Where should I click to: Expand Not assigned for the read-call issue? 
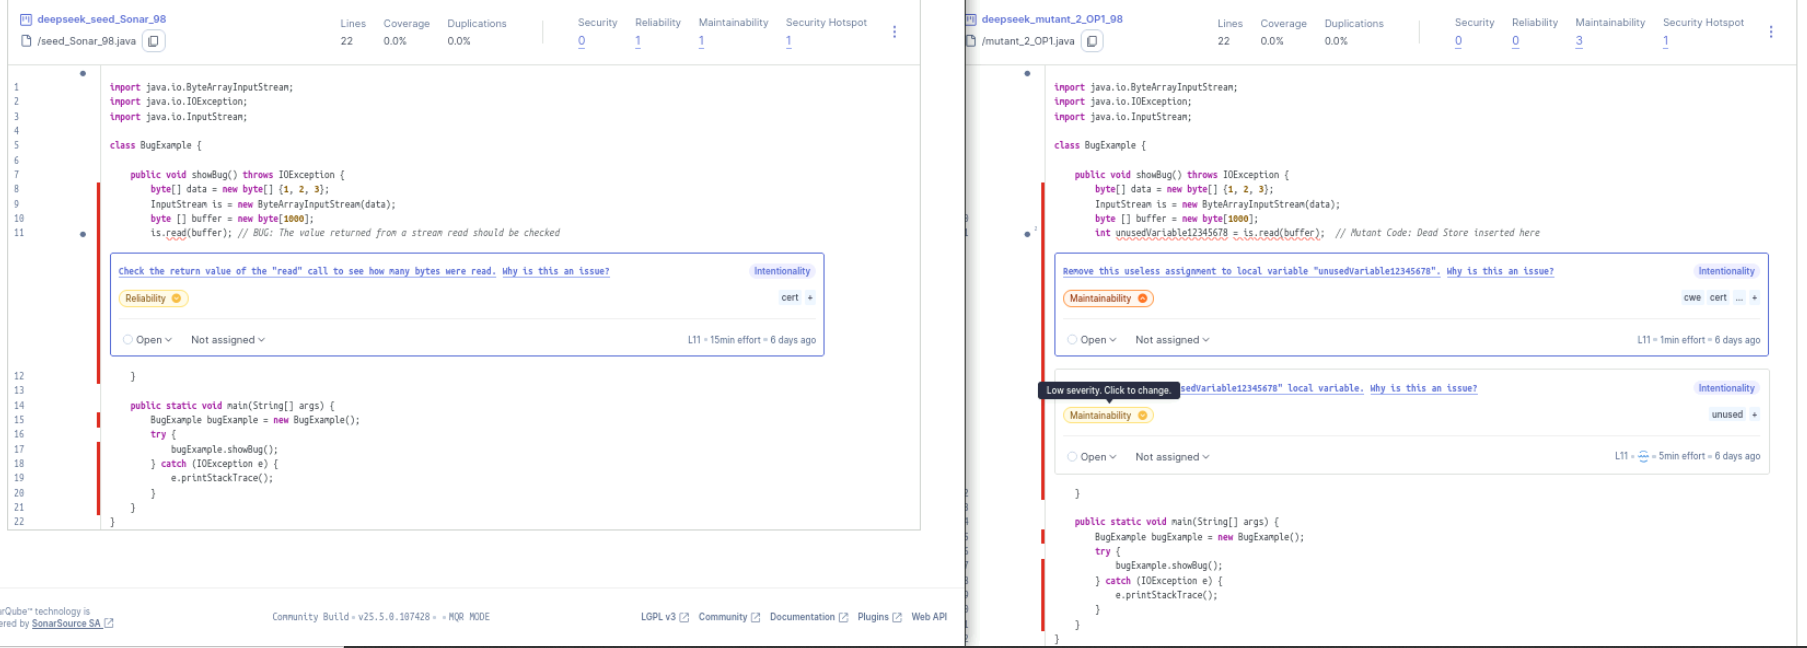click(228, 340)
